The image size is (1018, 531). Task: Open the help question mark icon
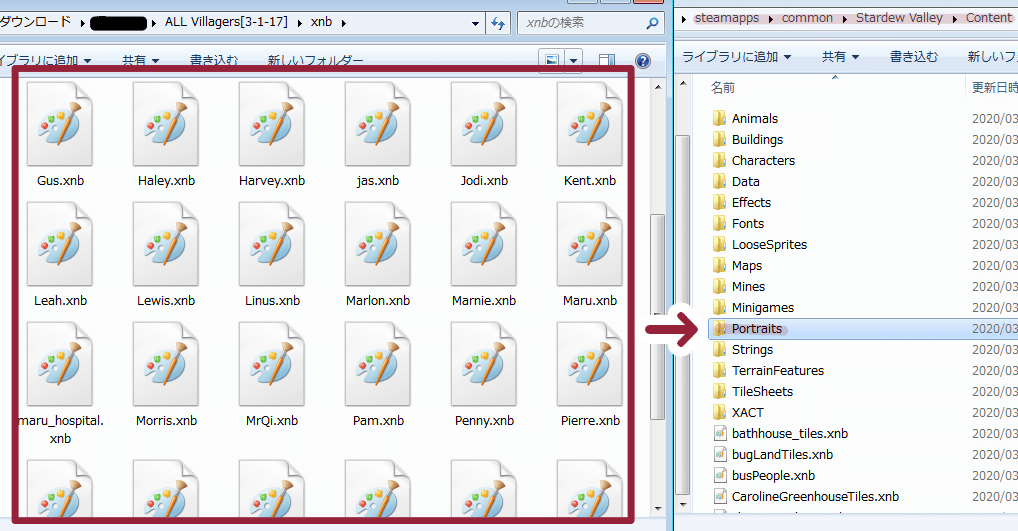643,60
